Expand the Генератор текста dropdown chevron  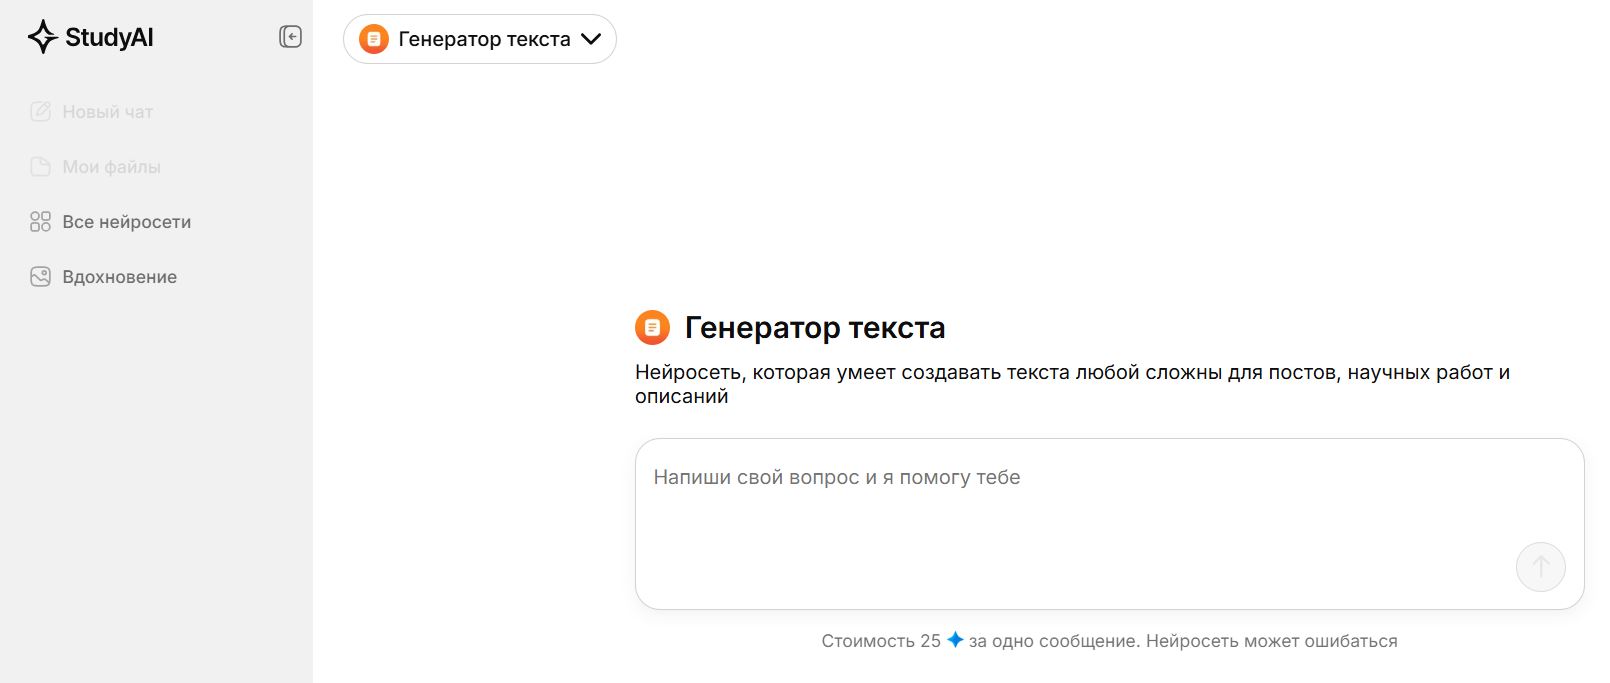(x=591, y=39)
